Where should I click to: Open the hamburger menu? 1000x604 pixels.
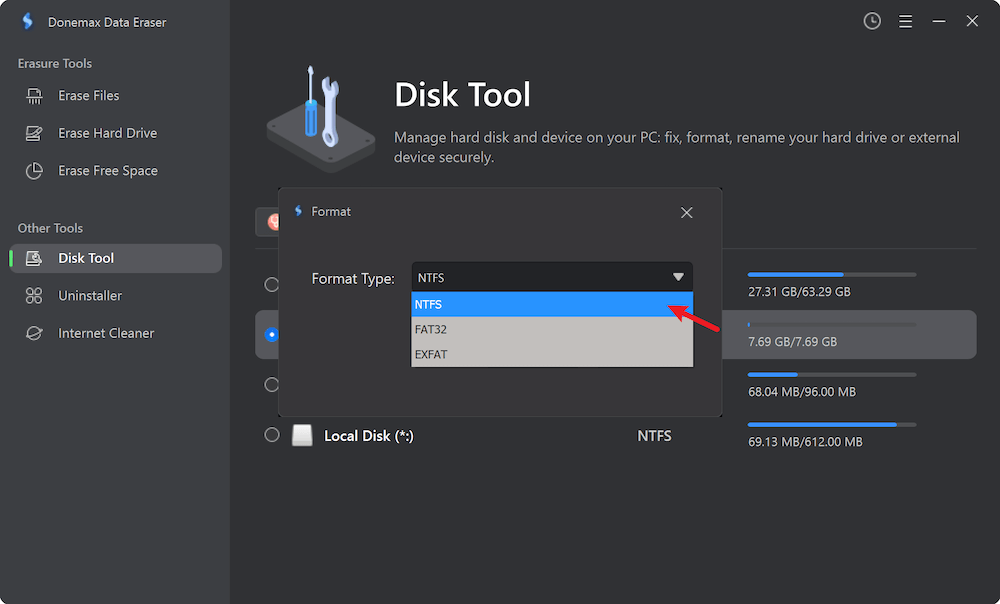[x=905, y=20]
